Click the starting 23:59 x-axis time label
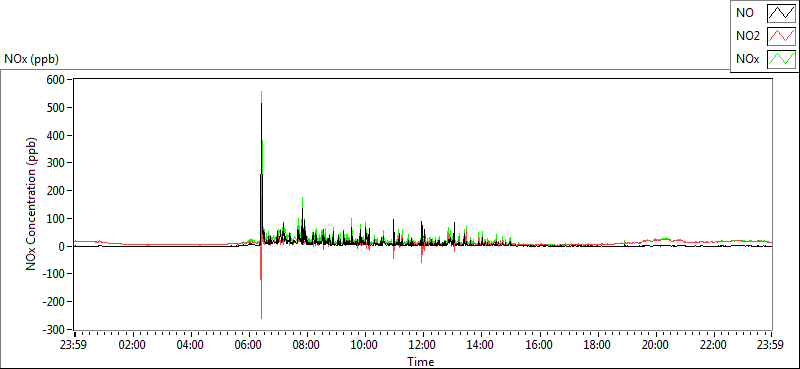Viewport: 800px width, 369px height. pyautogui.click(x=74, y=344)
